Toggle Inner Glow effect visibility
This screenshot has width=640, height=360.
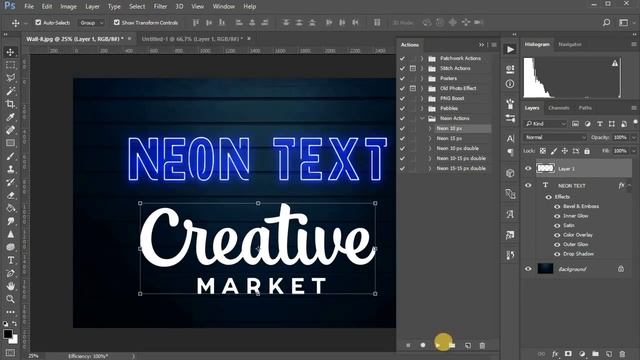click(557, 216)
